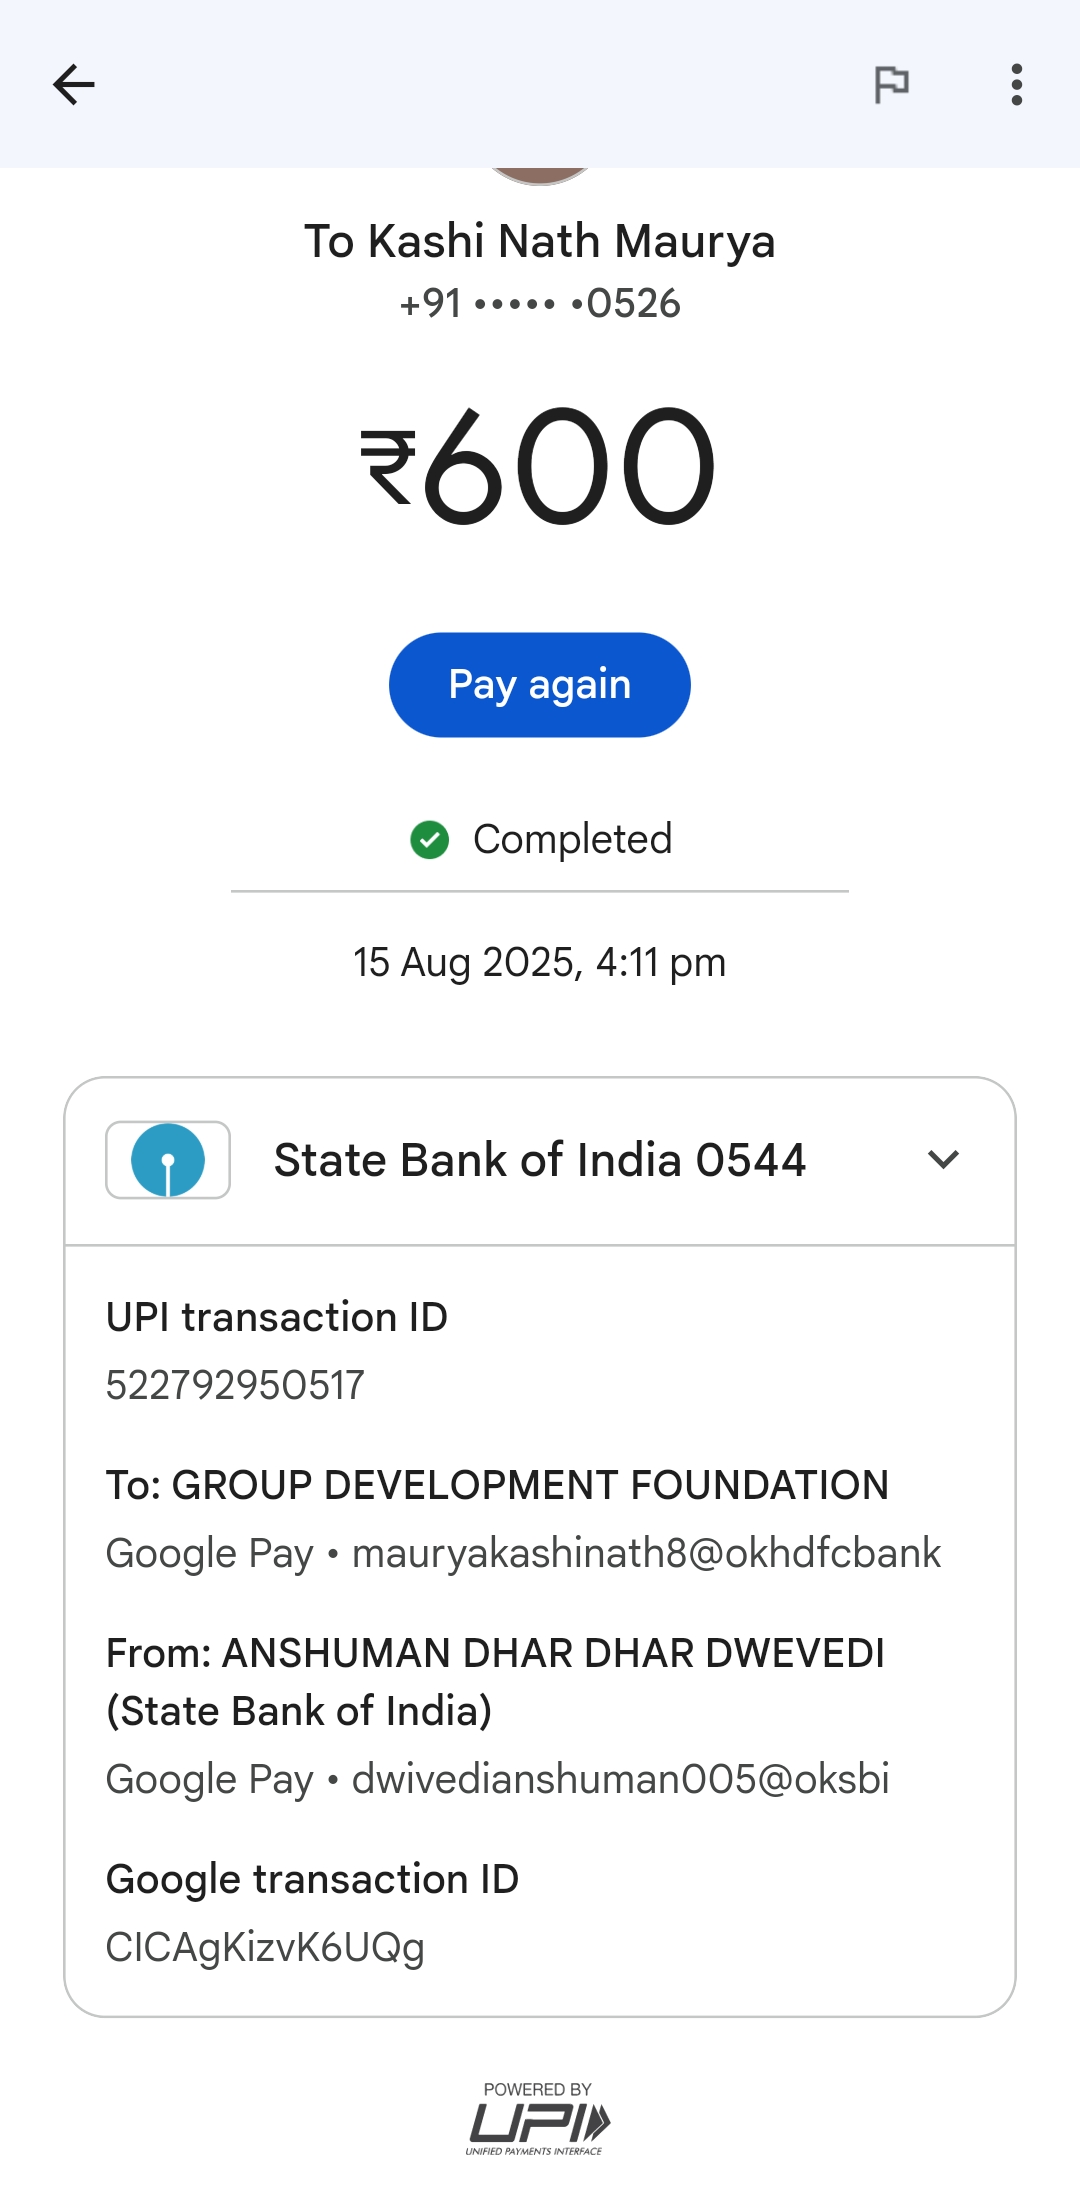Tap the mauryakashinath8@okhdfcbank UPI address
Image resolution: width=1080 pixels, height=2212 pixels.
pyautogui.click(x=646, y=1554)
